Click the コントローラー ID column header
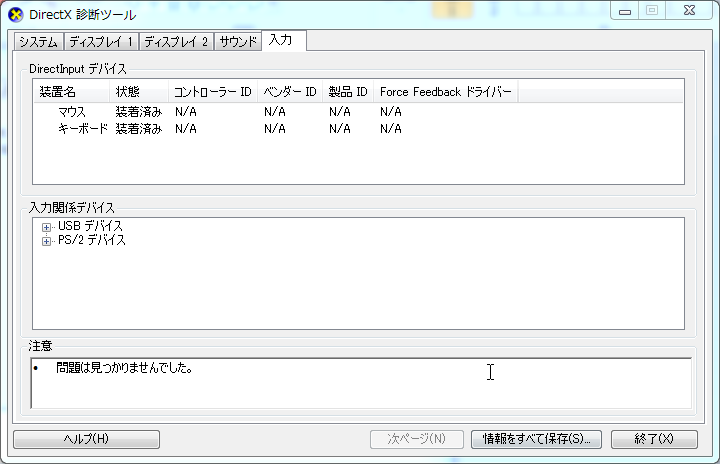The height and width of the screenshot is (464, 720). [213, 91]
